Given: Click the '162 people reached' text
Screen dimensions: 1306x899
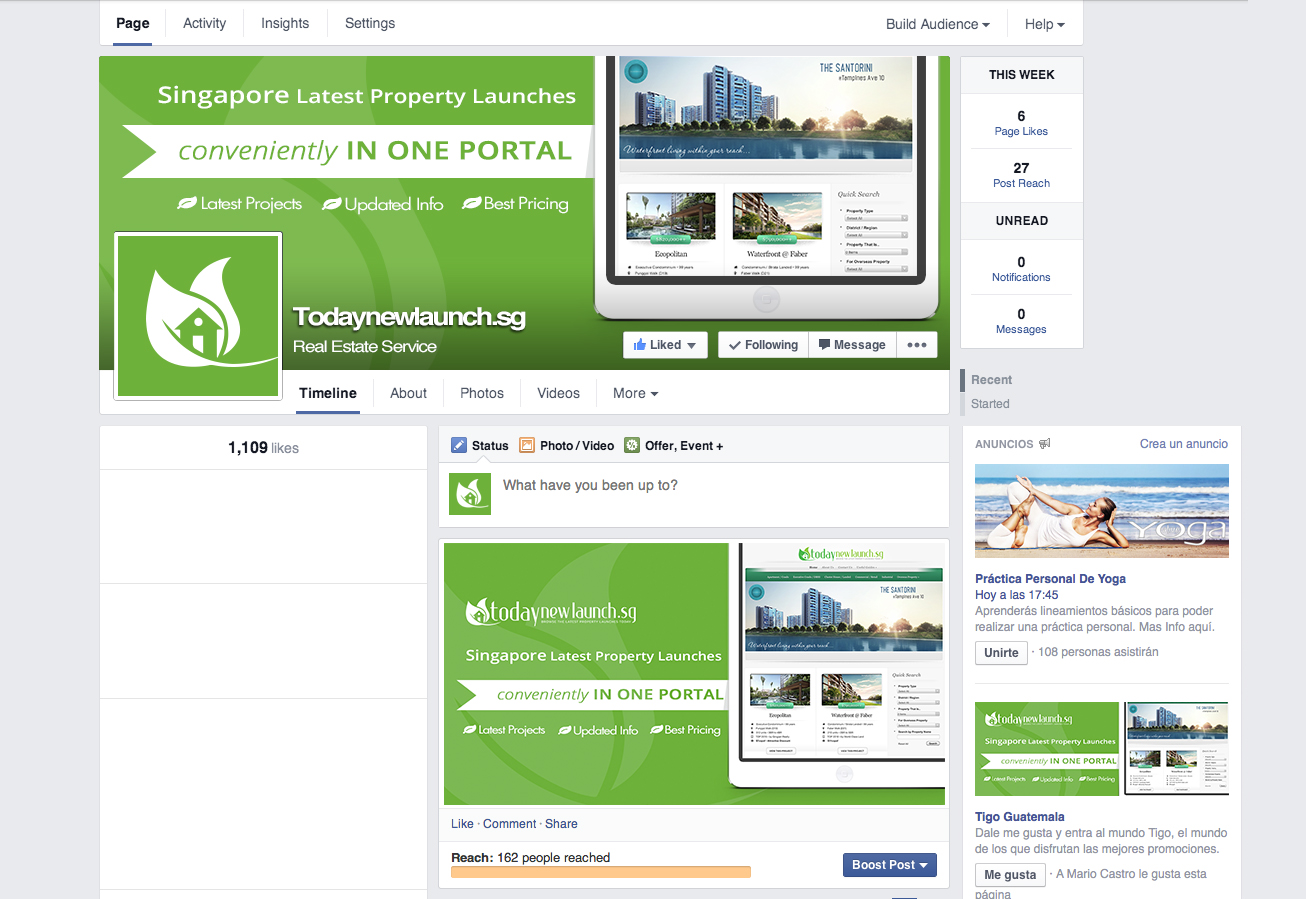Looking at the screenshot, I should [x=553, y=858].
